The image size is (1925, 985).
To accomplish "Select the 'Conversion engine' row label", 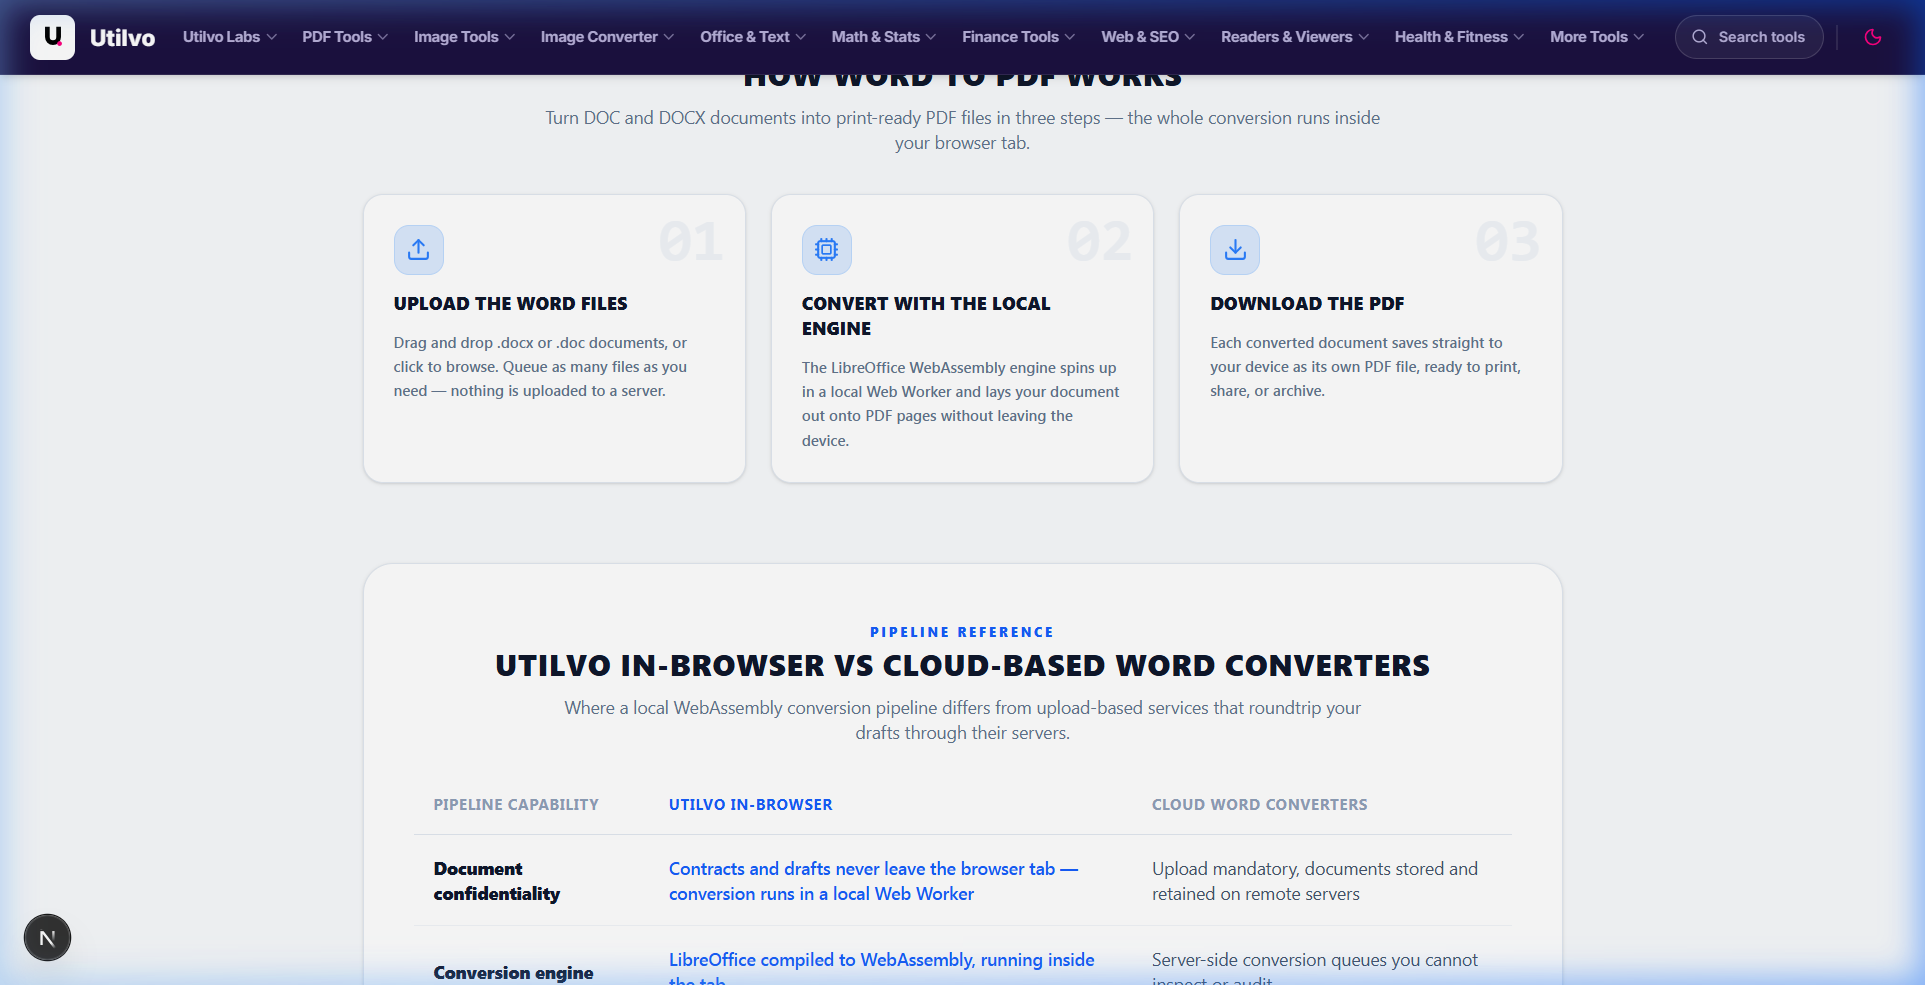I will coord(514,973).
